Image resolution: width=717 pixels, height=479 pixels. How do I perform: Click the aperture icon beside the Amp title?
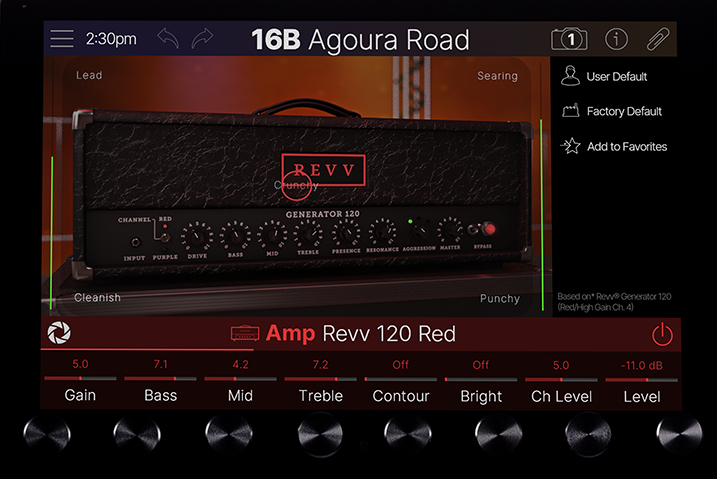click(59, 333)
